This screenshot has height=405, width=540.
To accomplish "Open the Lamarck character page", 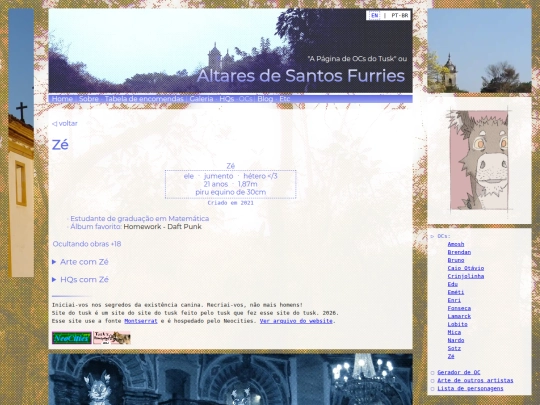I will [x=459, y=316].
